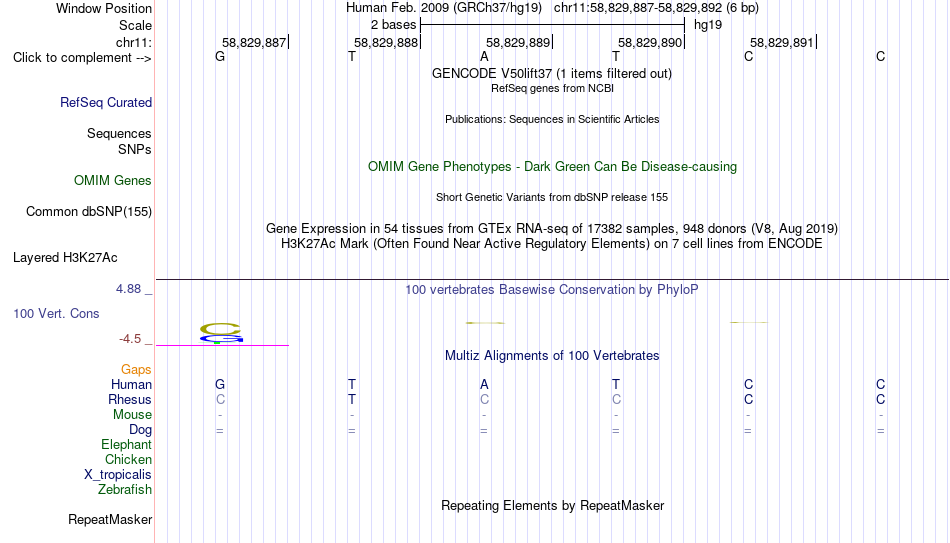Click the Window Position label
Viewport: 950px width, 543px height.
coord(104,9)
